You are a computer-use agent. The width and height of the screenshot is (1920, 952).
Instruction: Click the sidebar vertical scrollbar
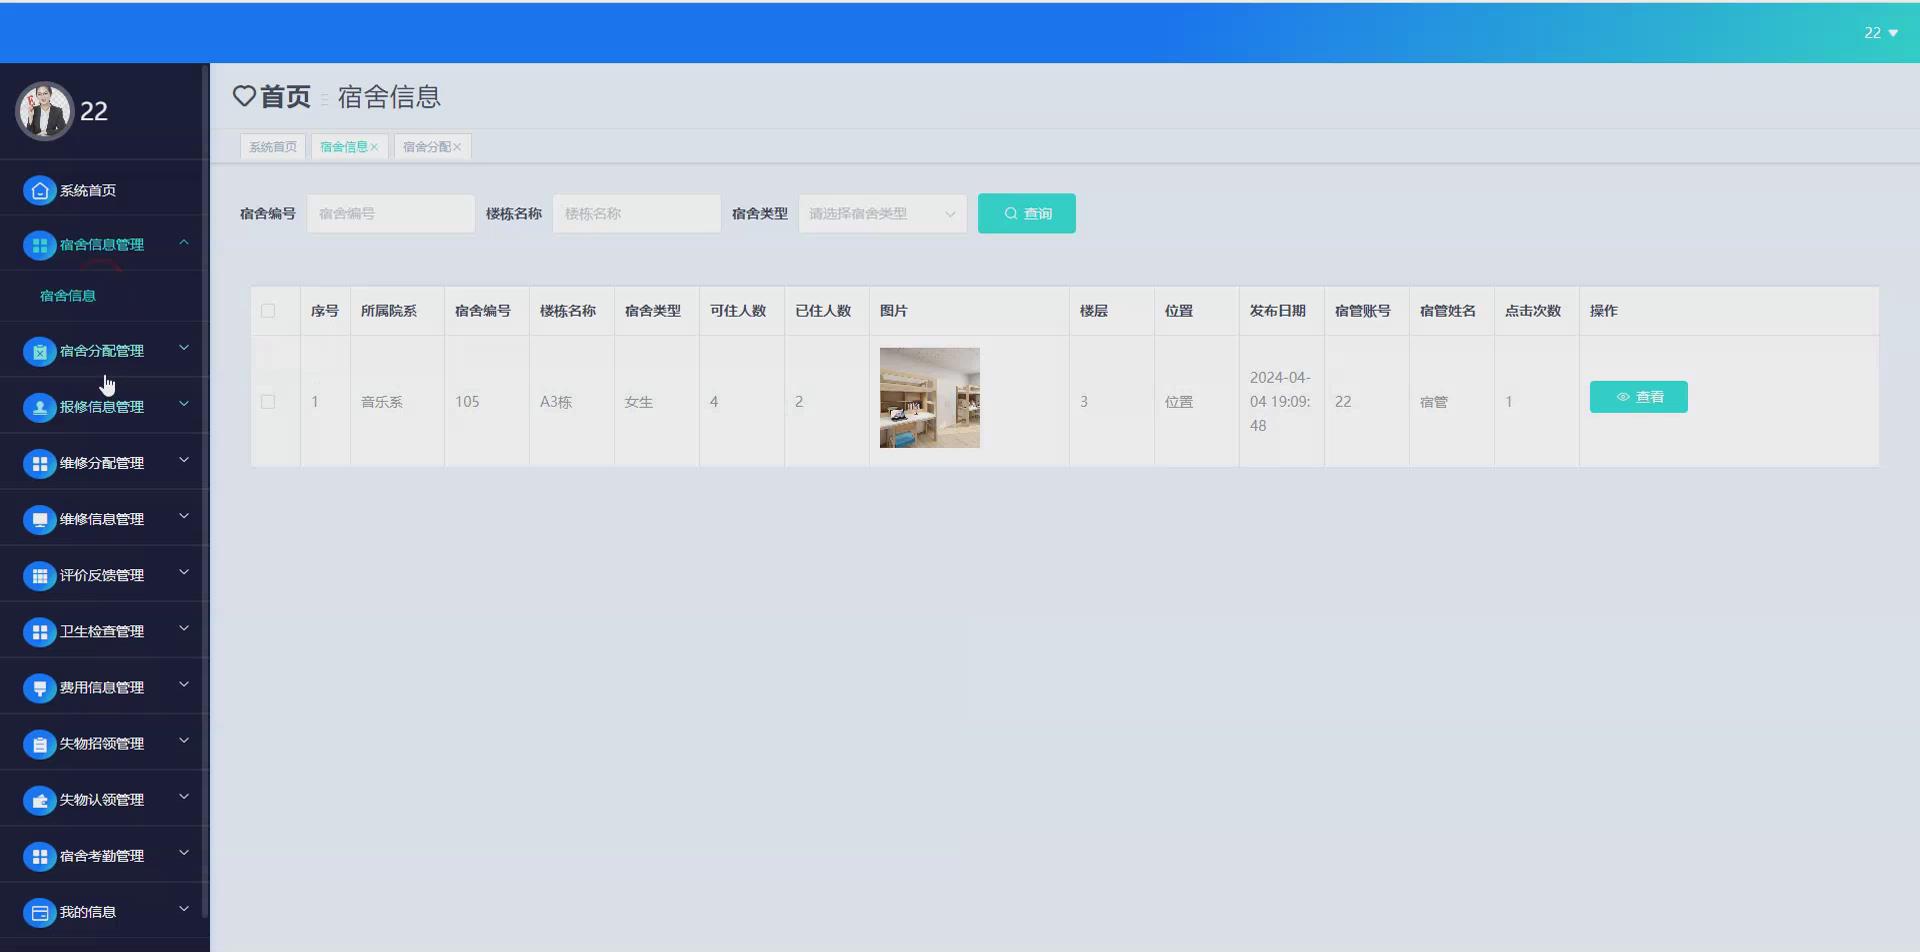coord(205,490)
